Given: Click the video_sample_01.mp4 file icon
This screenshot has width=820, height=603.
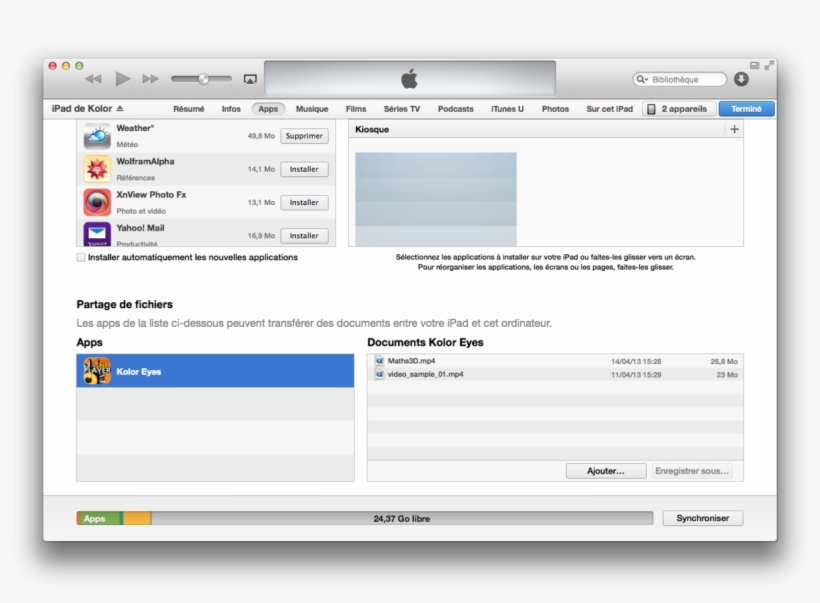Looking at the screenshot, I should 380,374.
